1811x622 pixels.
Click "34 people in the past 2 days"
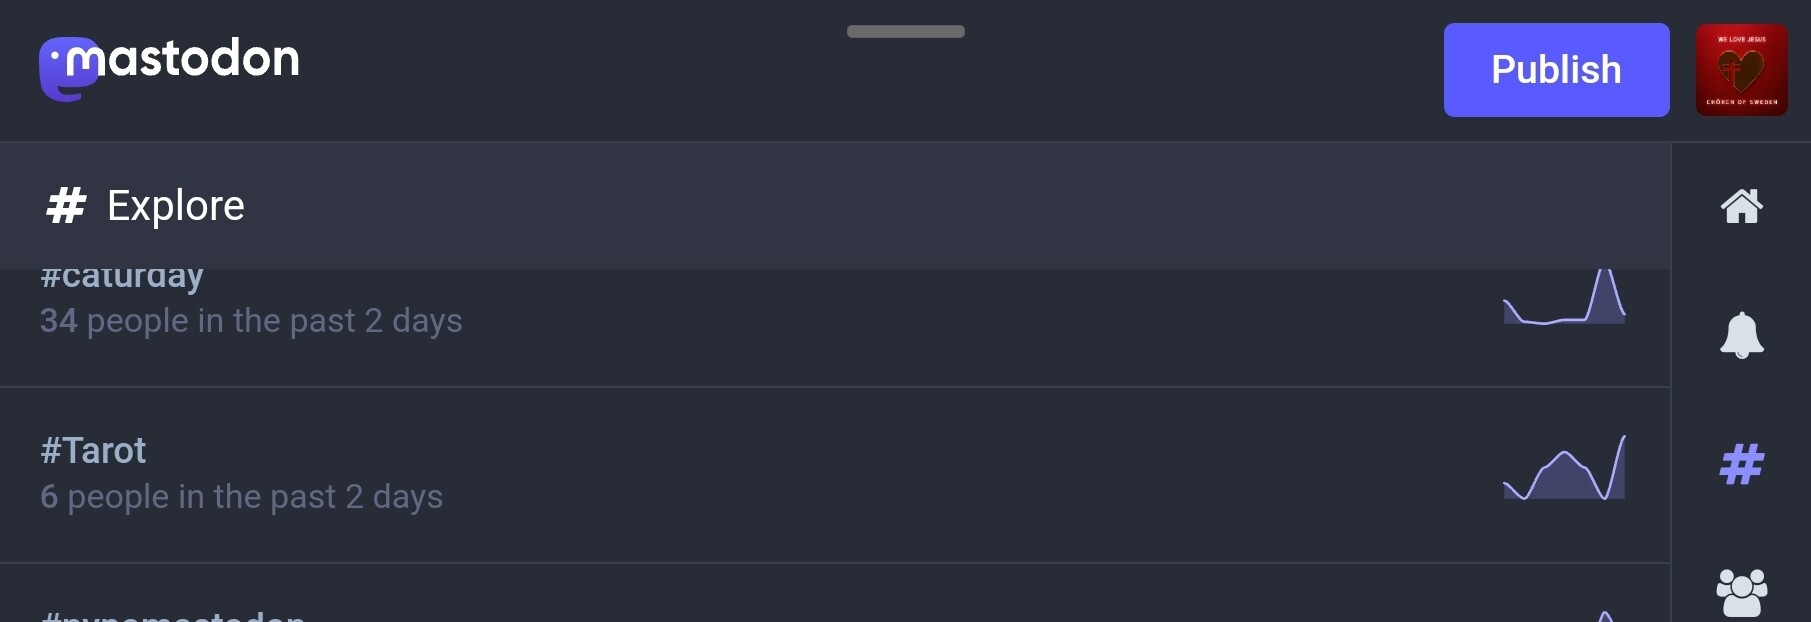point(251,321)
